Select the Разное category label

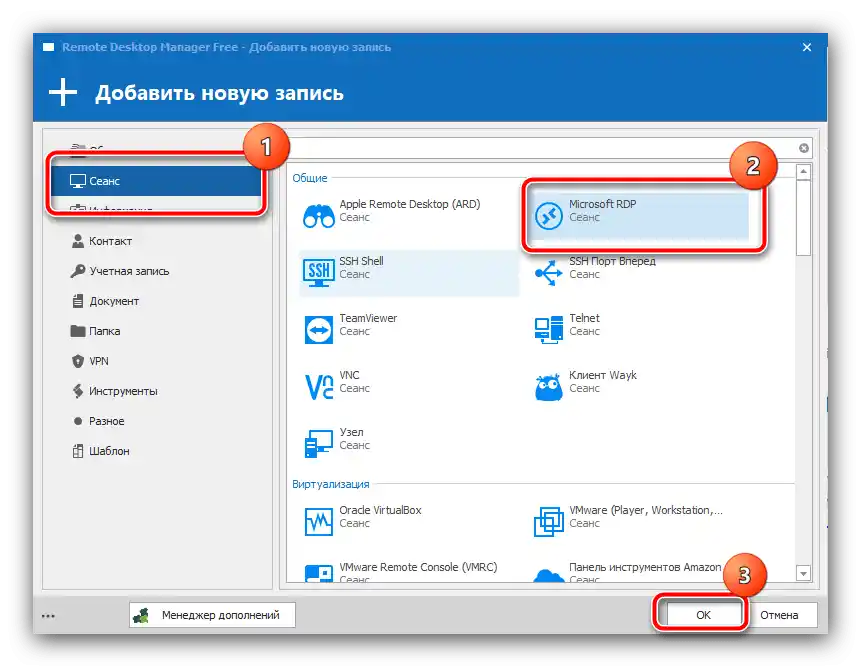click(107, 421)
